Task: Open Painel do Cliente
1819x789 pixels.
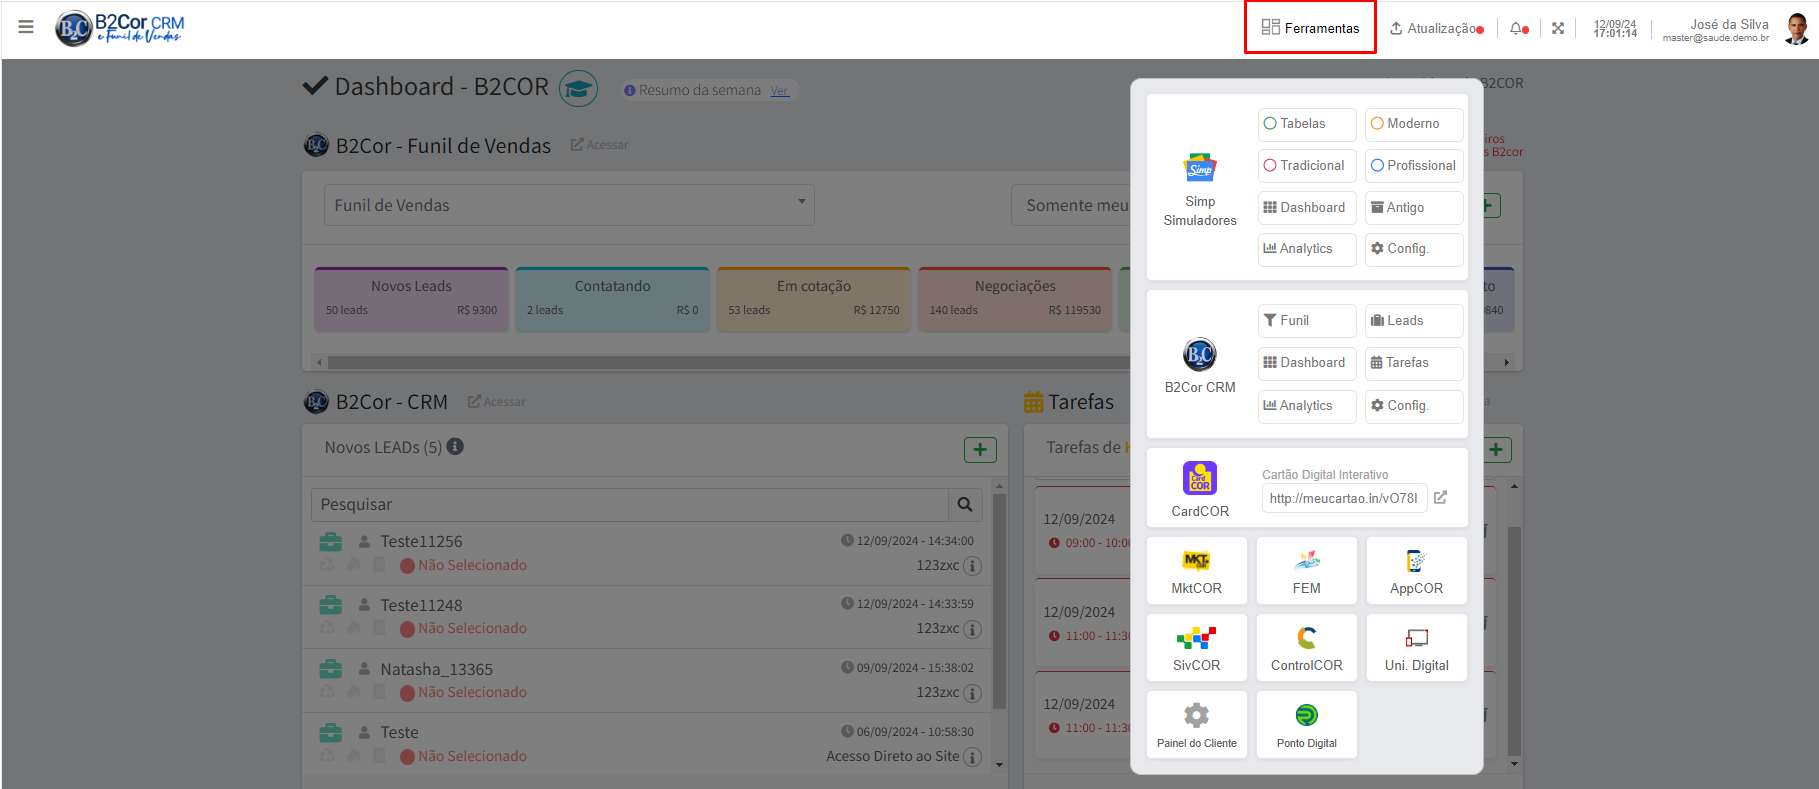Action: coord(1196,725)
